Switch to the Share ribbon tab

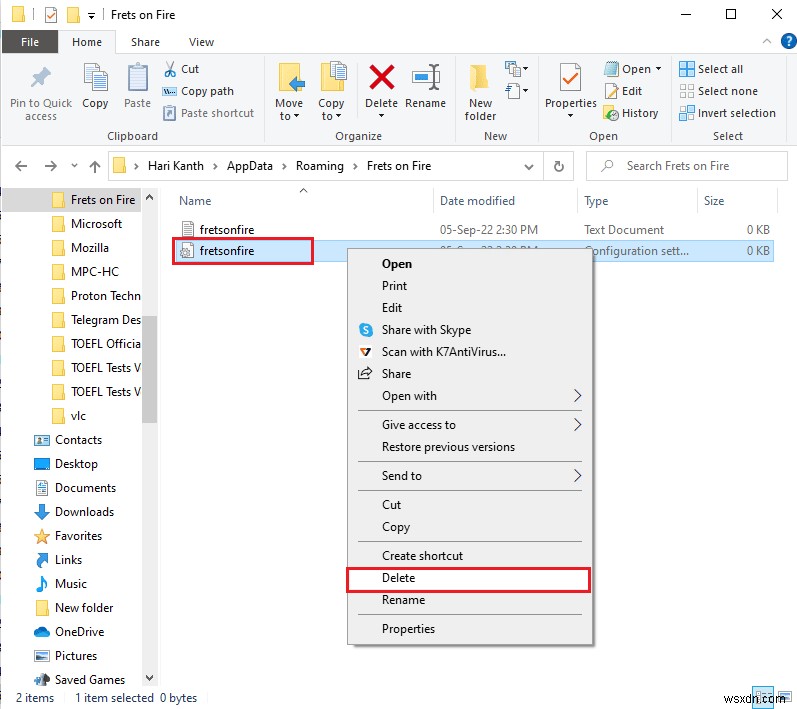click(x=145, y=42)
